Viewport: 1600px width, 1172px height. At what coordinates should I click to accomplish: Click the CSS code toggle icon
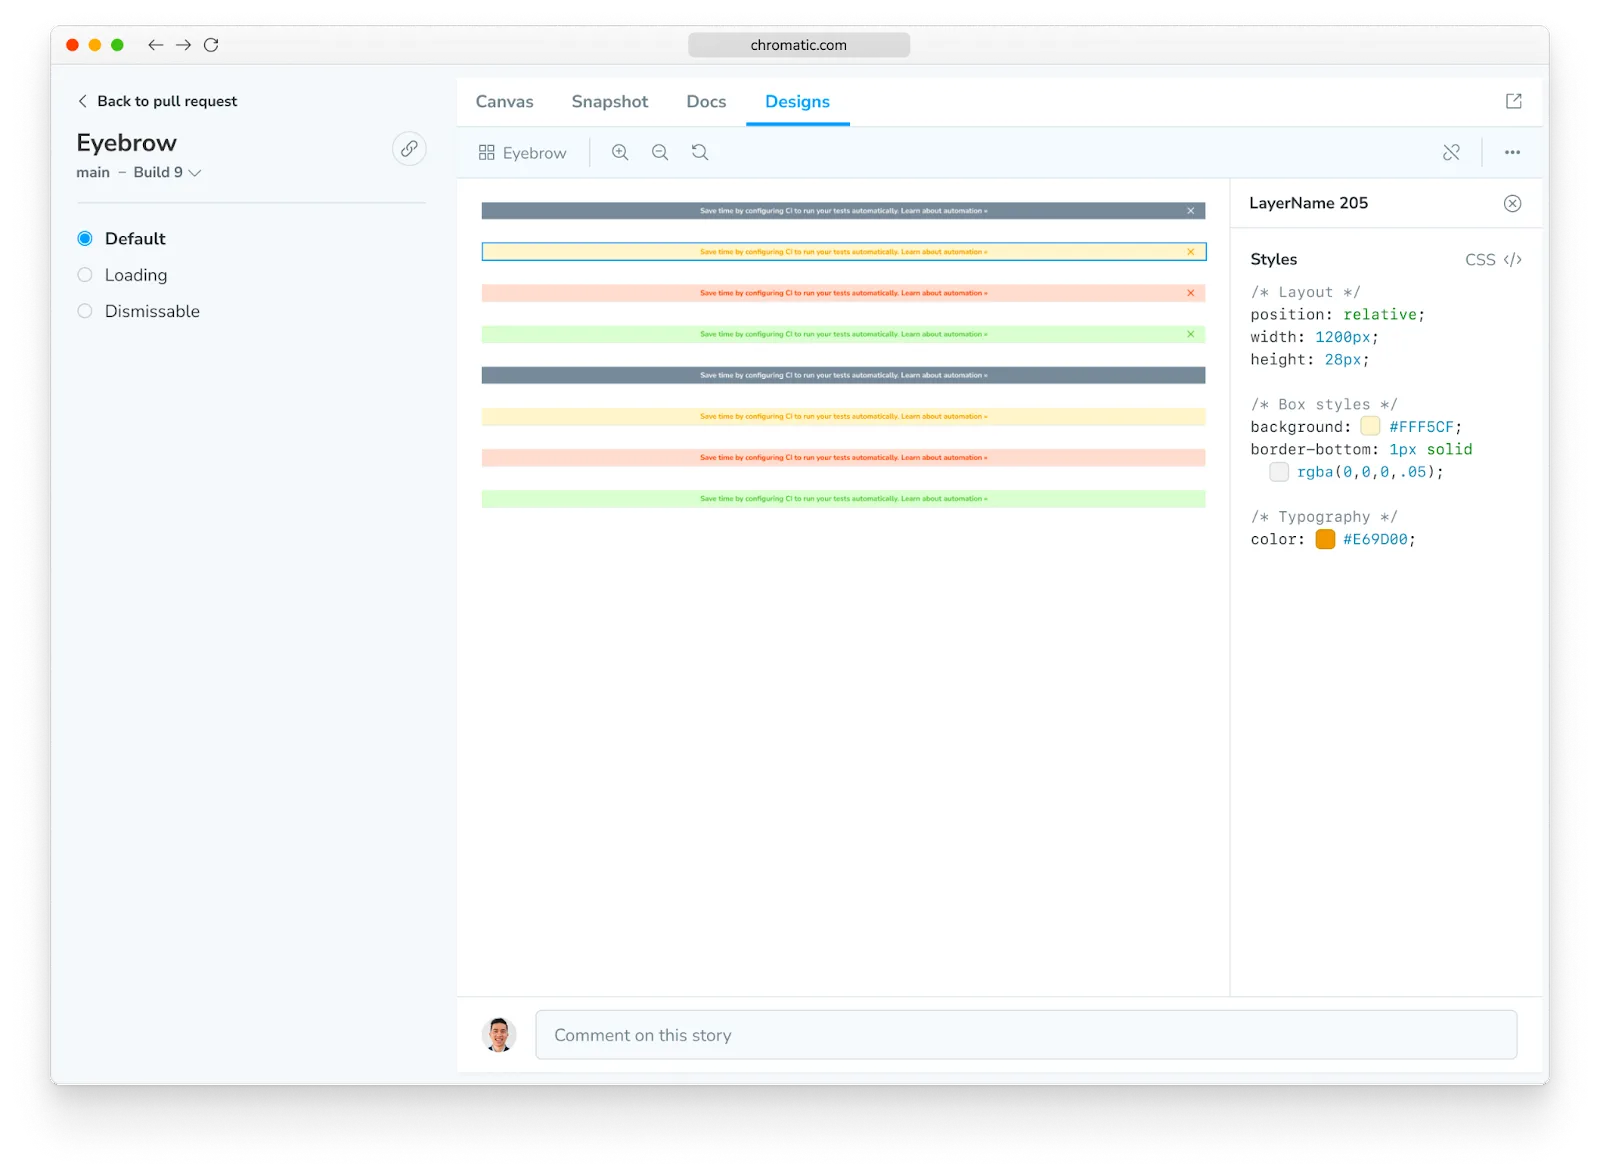[x=1513, y=260]
